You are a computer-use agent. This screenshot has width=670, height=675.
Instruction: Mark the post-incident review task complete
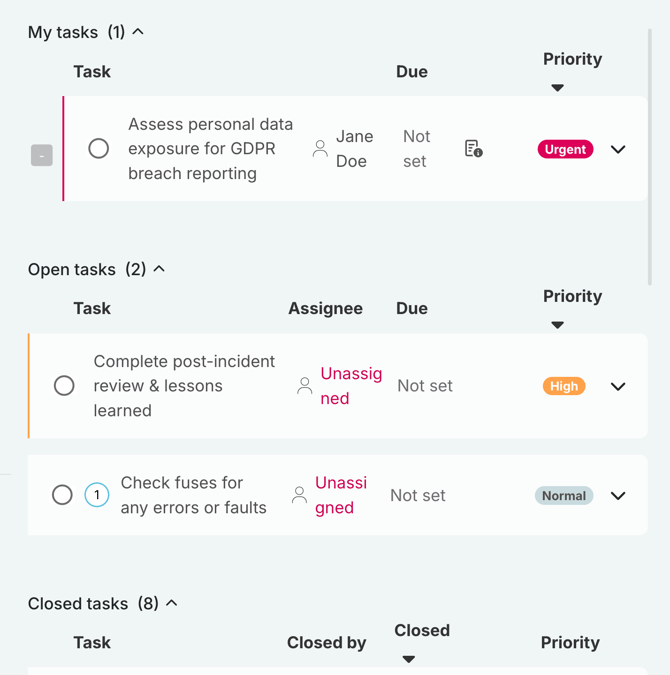tap(64, 386)
